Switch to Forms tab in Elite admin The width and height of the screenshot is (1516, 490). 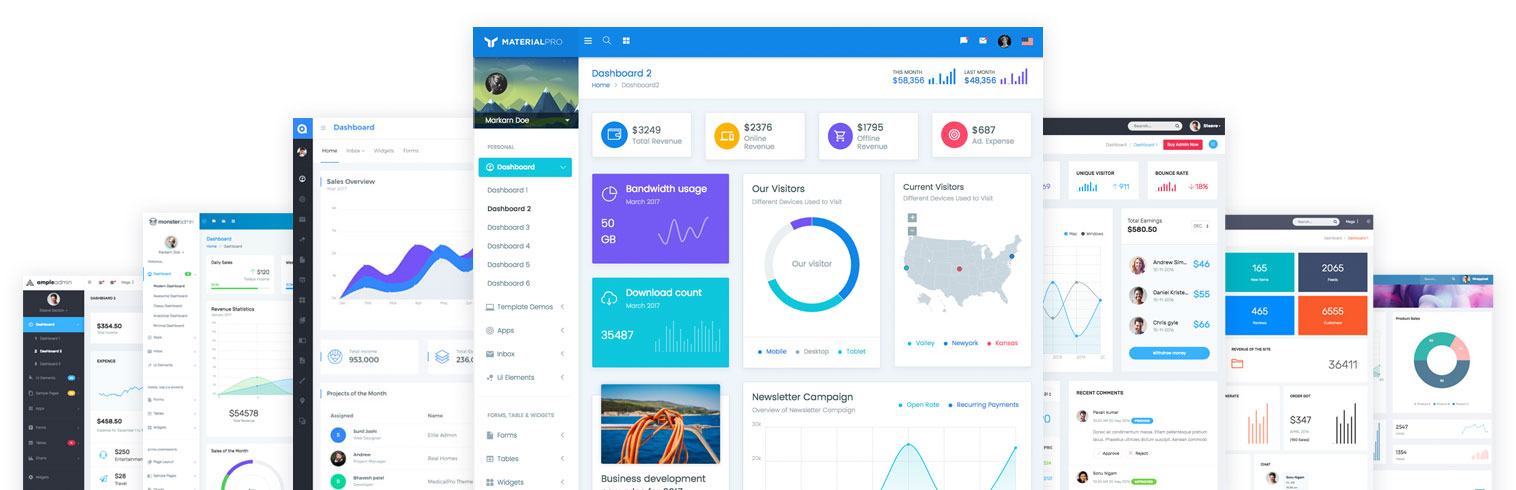410,150
